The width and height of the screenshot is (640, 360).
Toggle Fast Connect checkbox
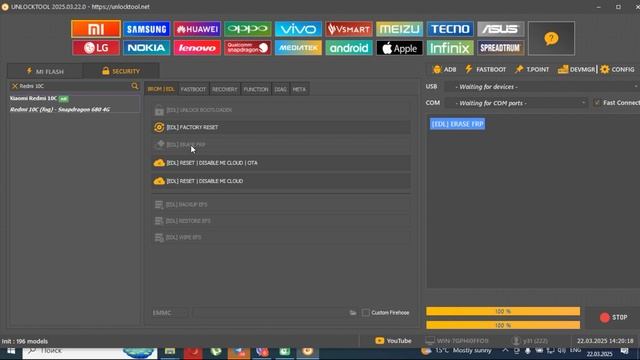[597, 103]
